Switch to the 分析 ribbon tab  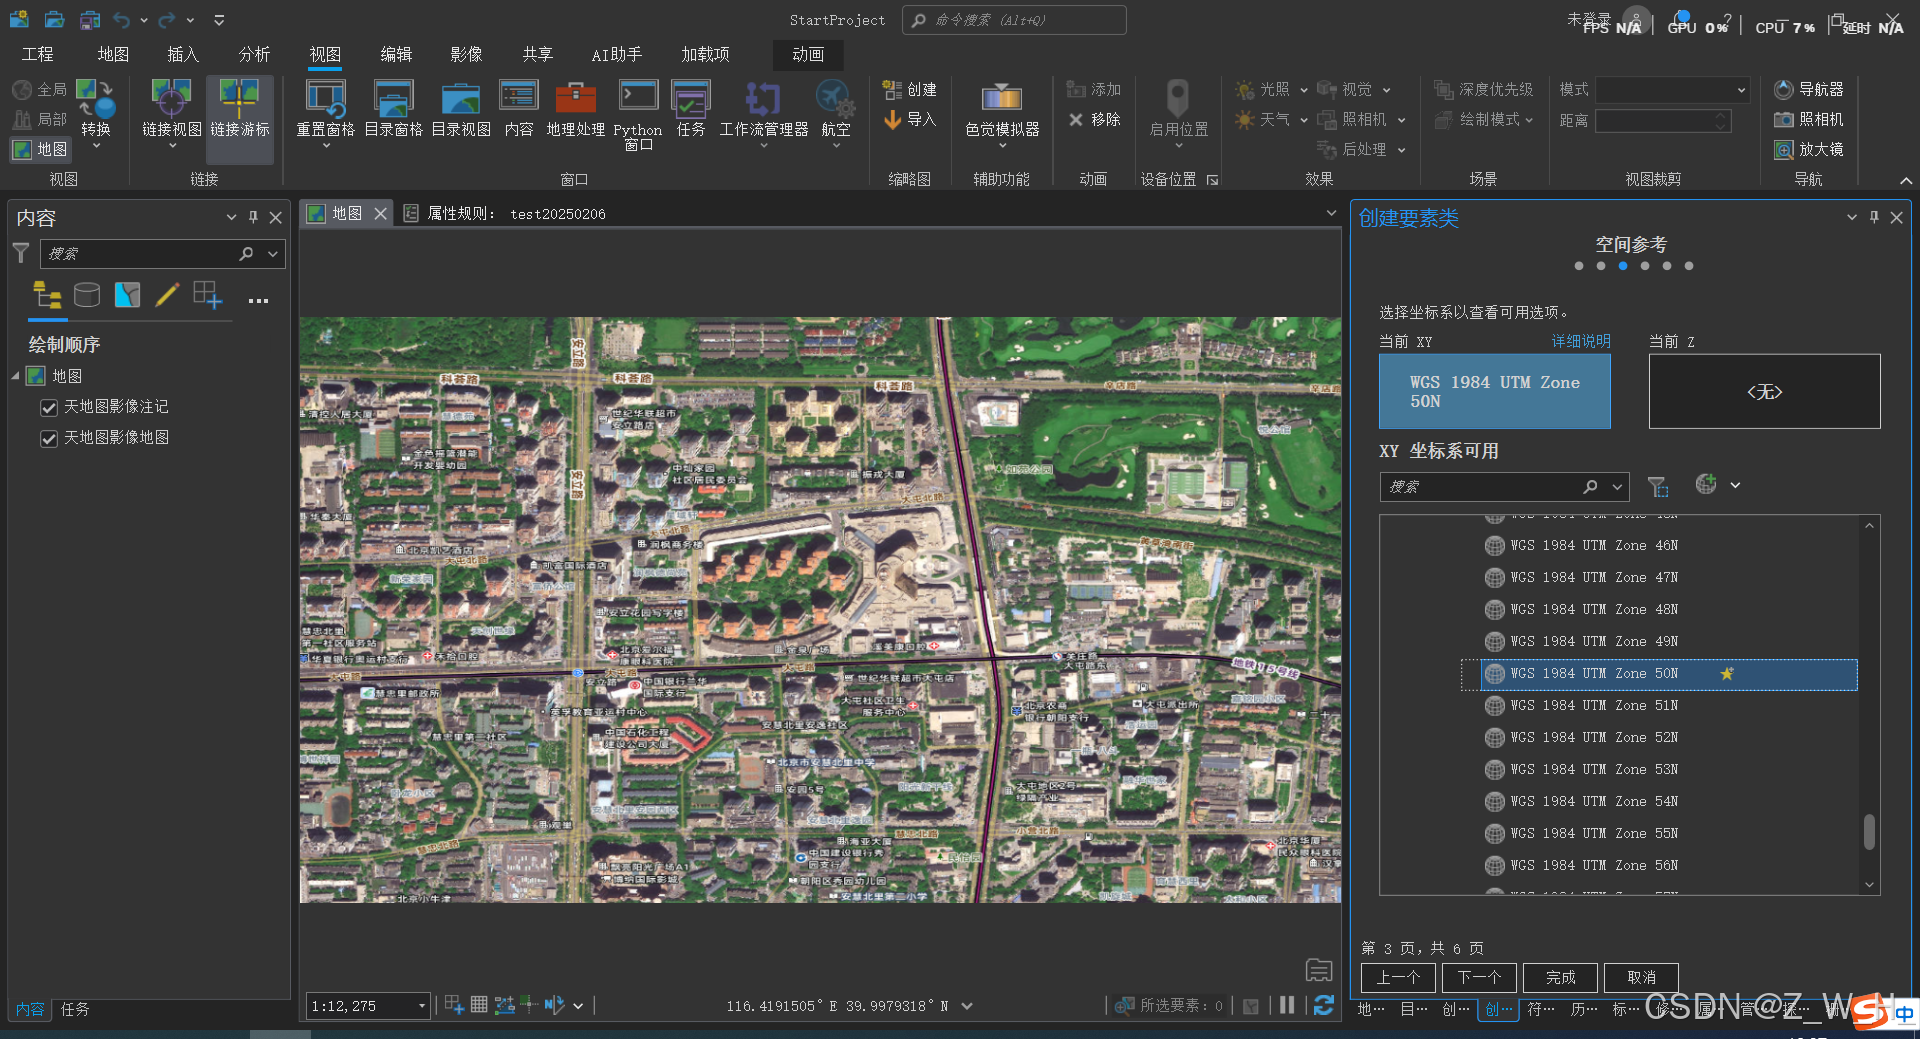254,54
